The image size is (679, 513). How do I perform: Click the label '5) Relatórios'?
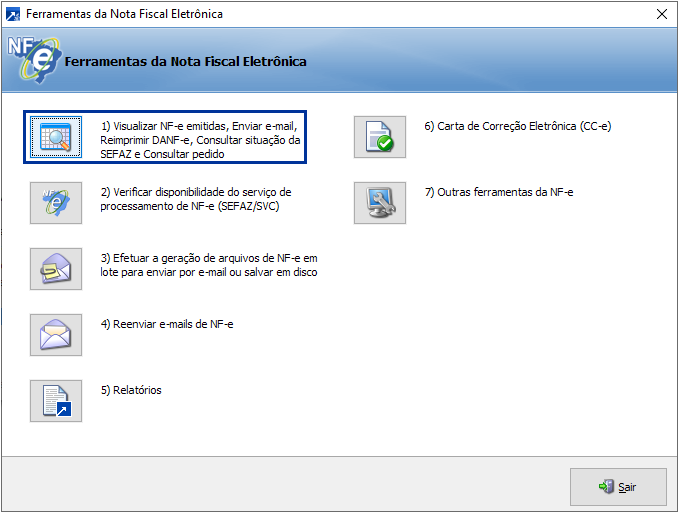pyautogui.click(x=131, y=390)
